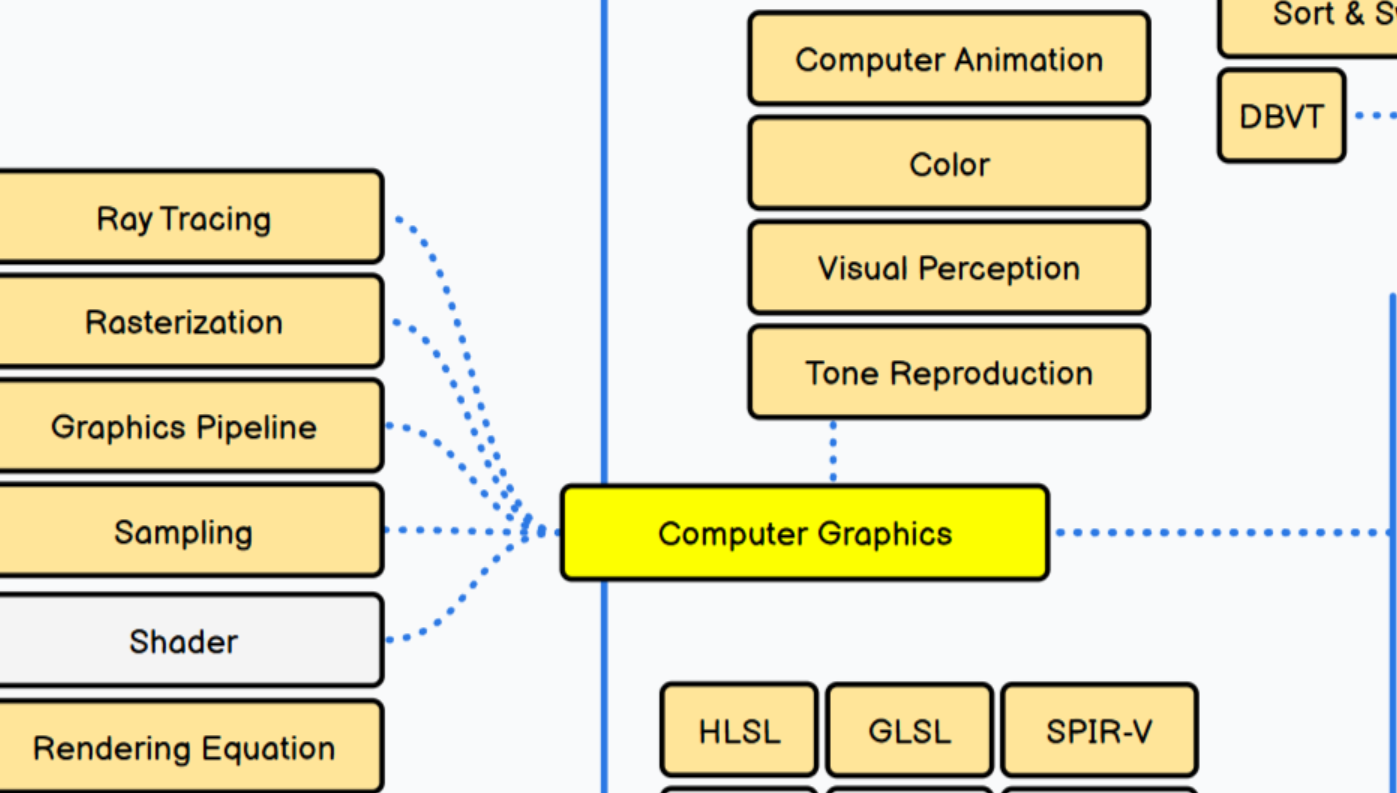Open the Visual Perception node
Image resolution: width=1397 pixels, height=793 pixels.
coord(948,268)
